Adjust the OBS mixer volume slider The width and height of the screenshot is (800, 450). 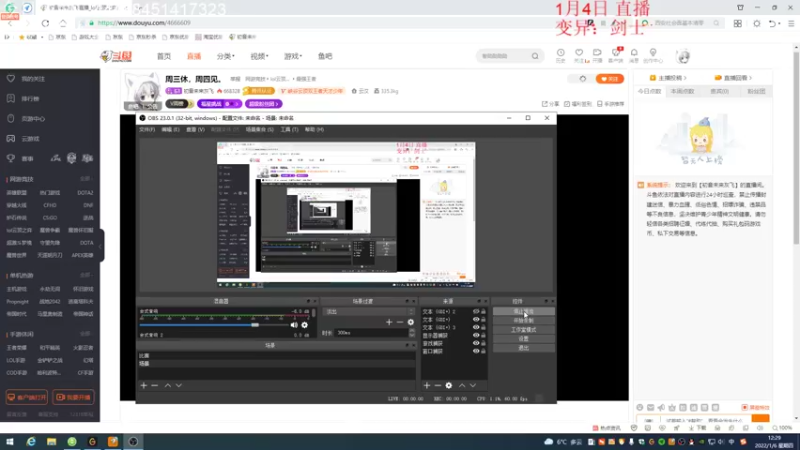click(x=255, y=325)
